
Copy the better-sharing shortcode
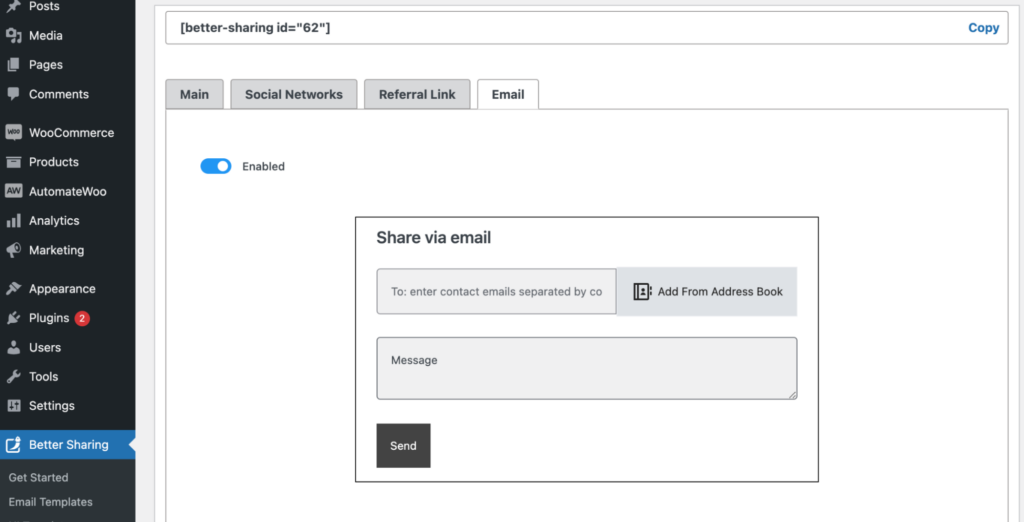(984, 27)
